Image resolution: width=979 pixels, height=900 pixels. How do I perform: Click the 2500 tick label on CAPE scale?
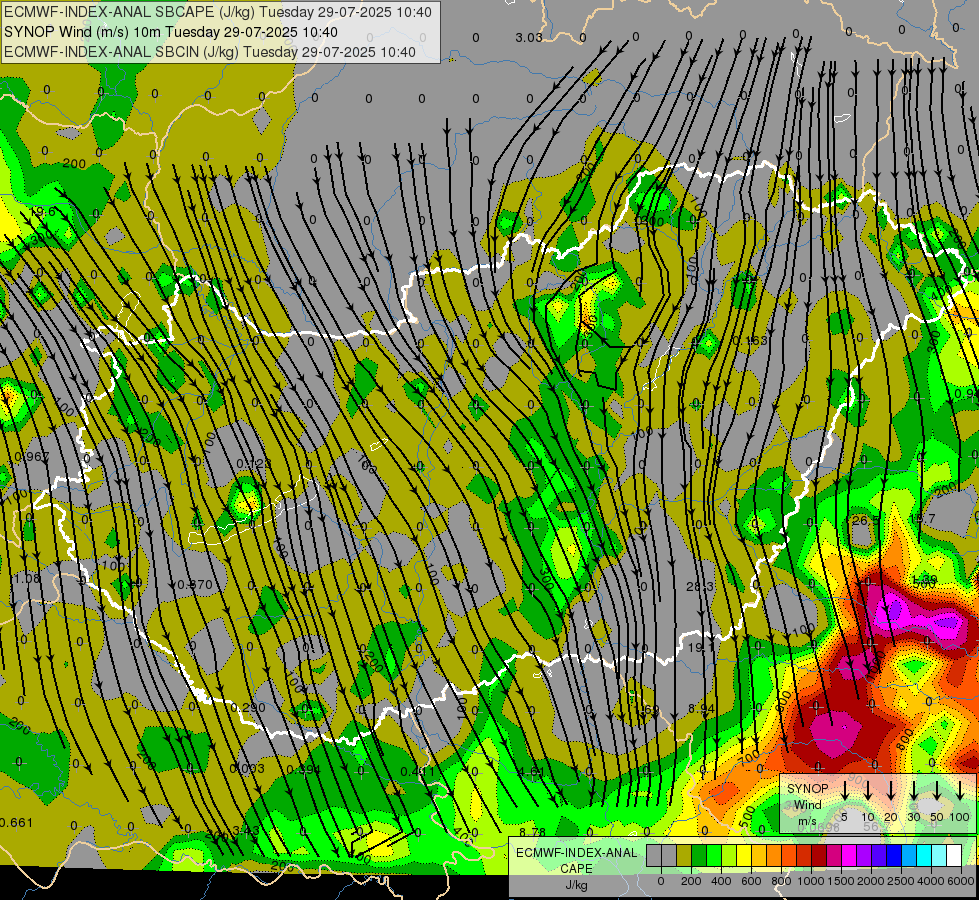pyautogui.click(x=901, y=881)
